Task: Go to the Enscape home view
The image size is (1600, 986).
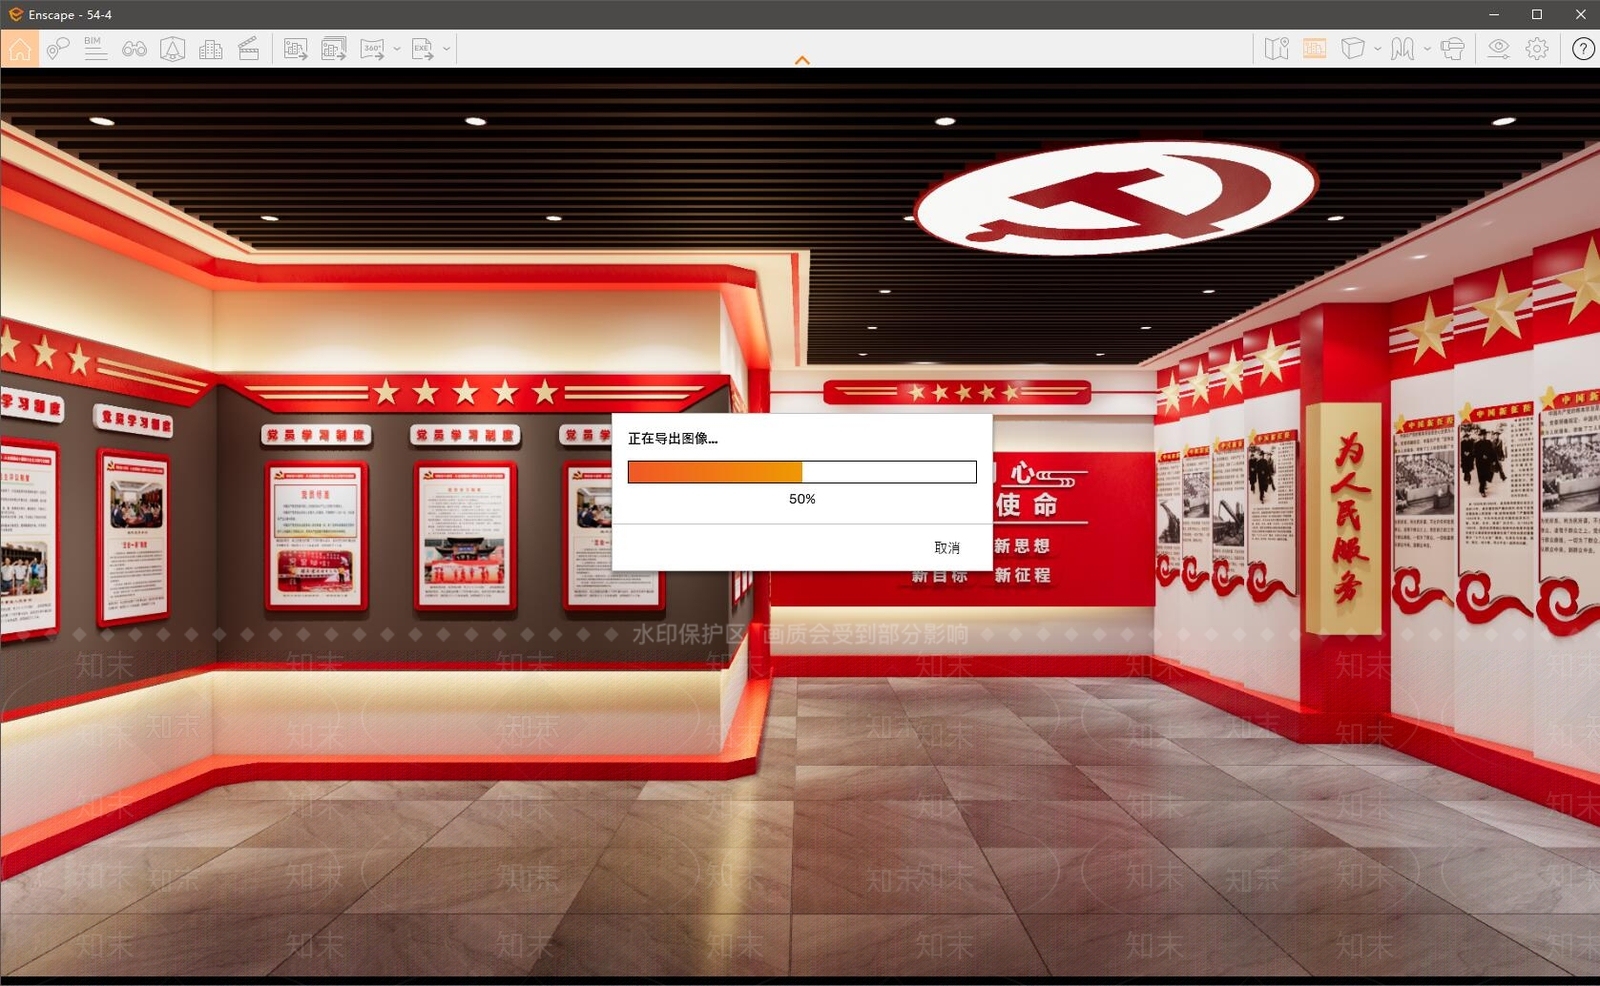Action: [x=20, y=49]
